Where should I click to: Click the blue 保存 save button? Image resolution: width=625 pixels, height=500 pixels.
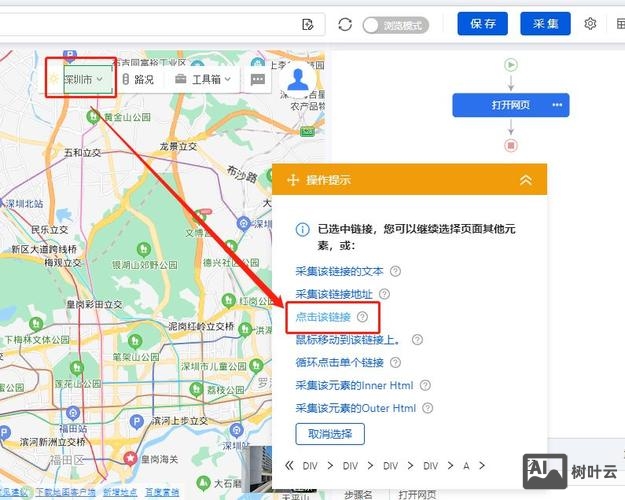pos(482,24)
